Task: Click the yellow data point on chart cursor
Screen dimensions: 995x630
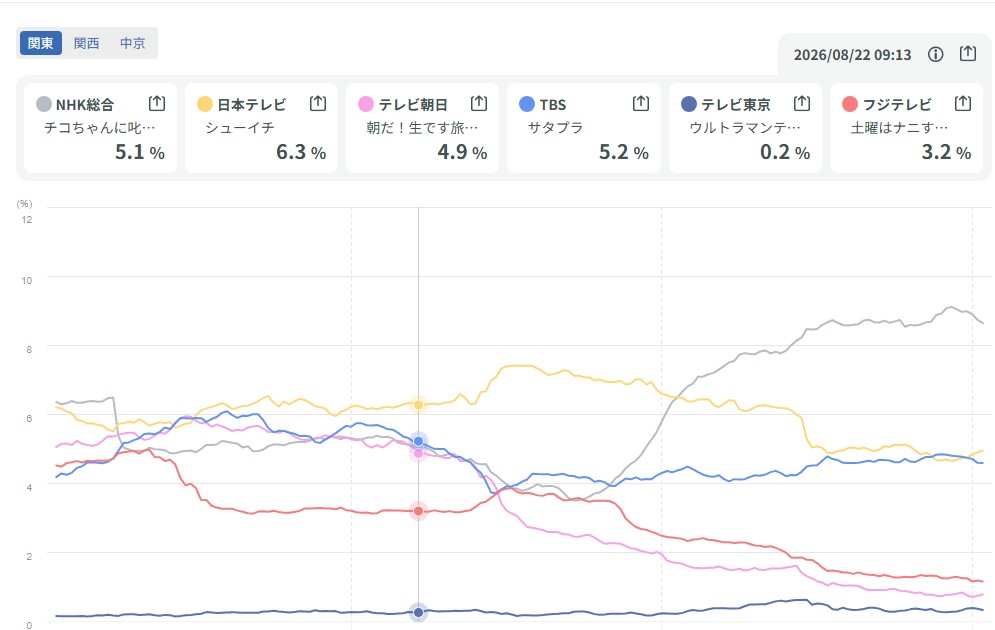Action: pos(418,405)
